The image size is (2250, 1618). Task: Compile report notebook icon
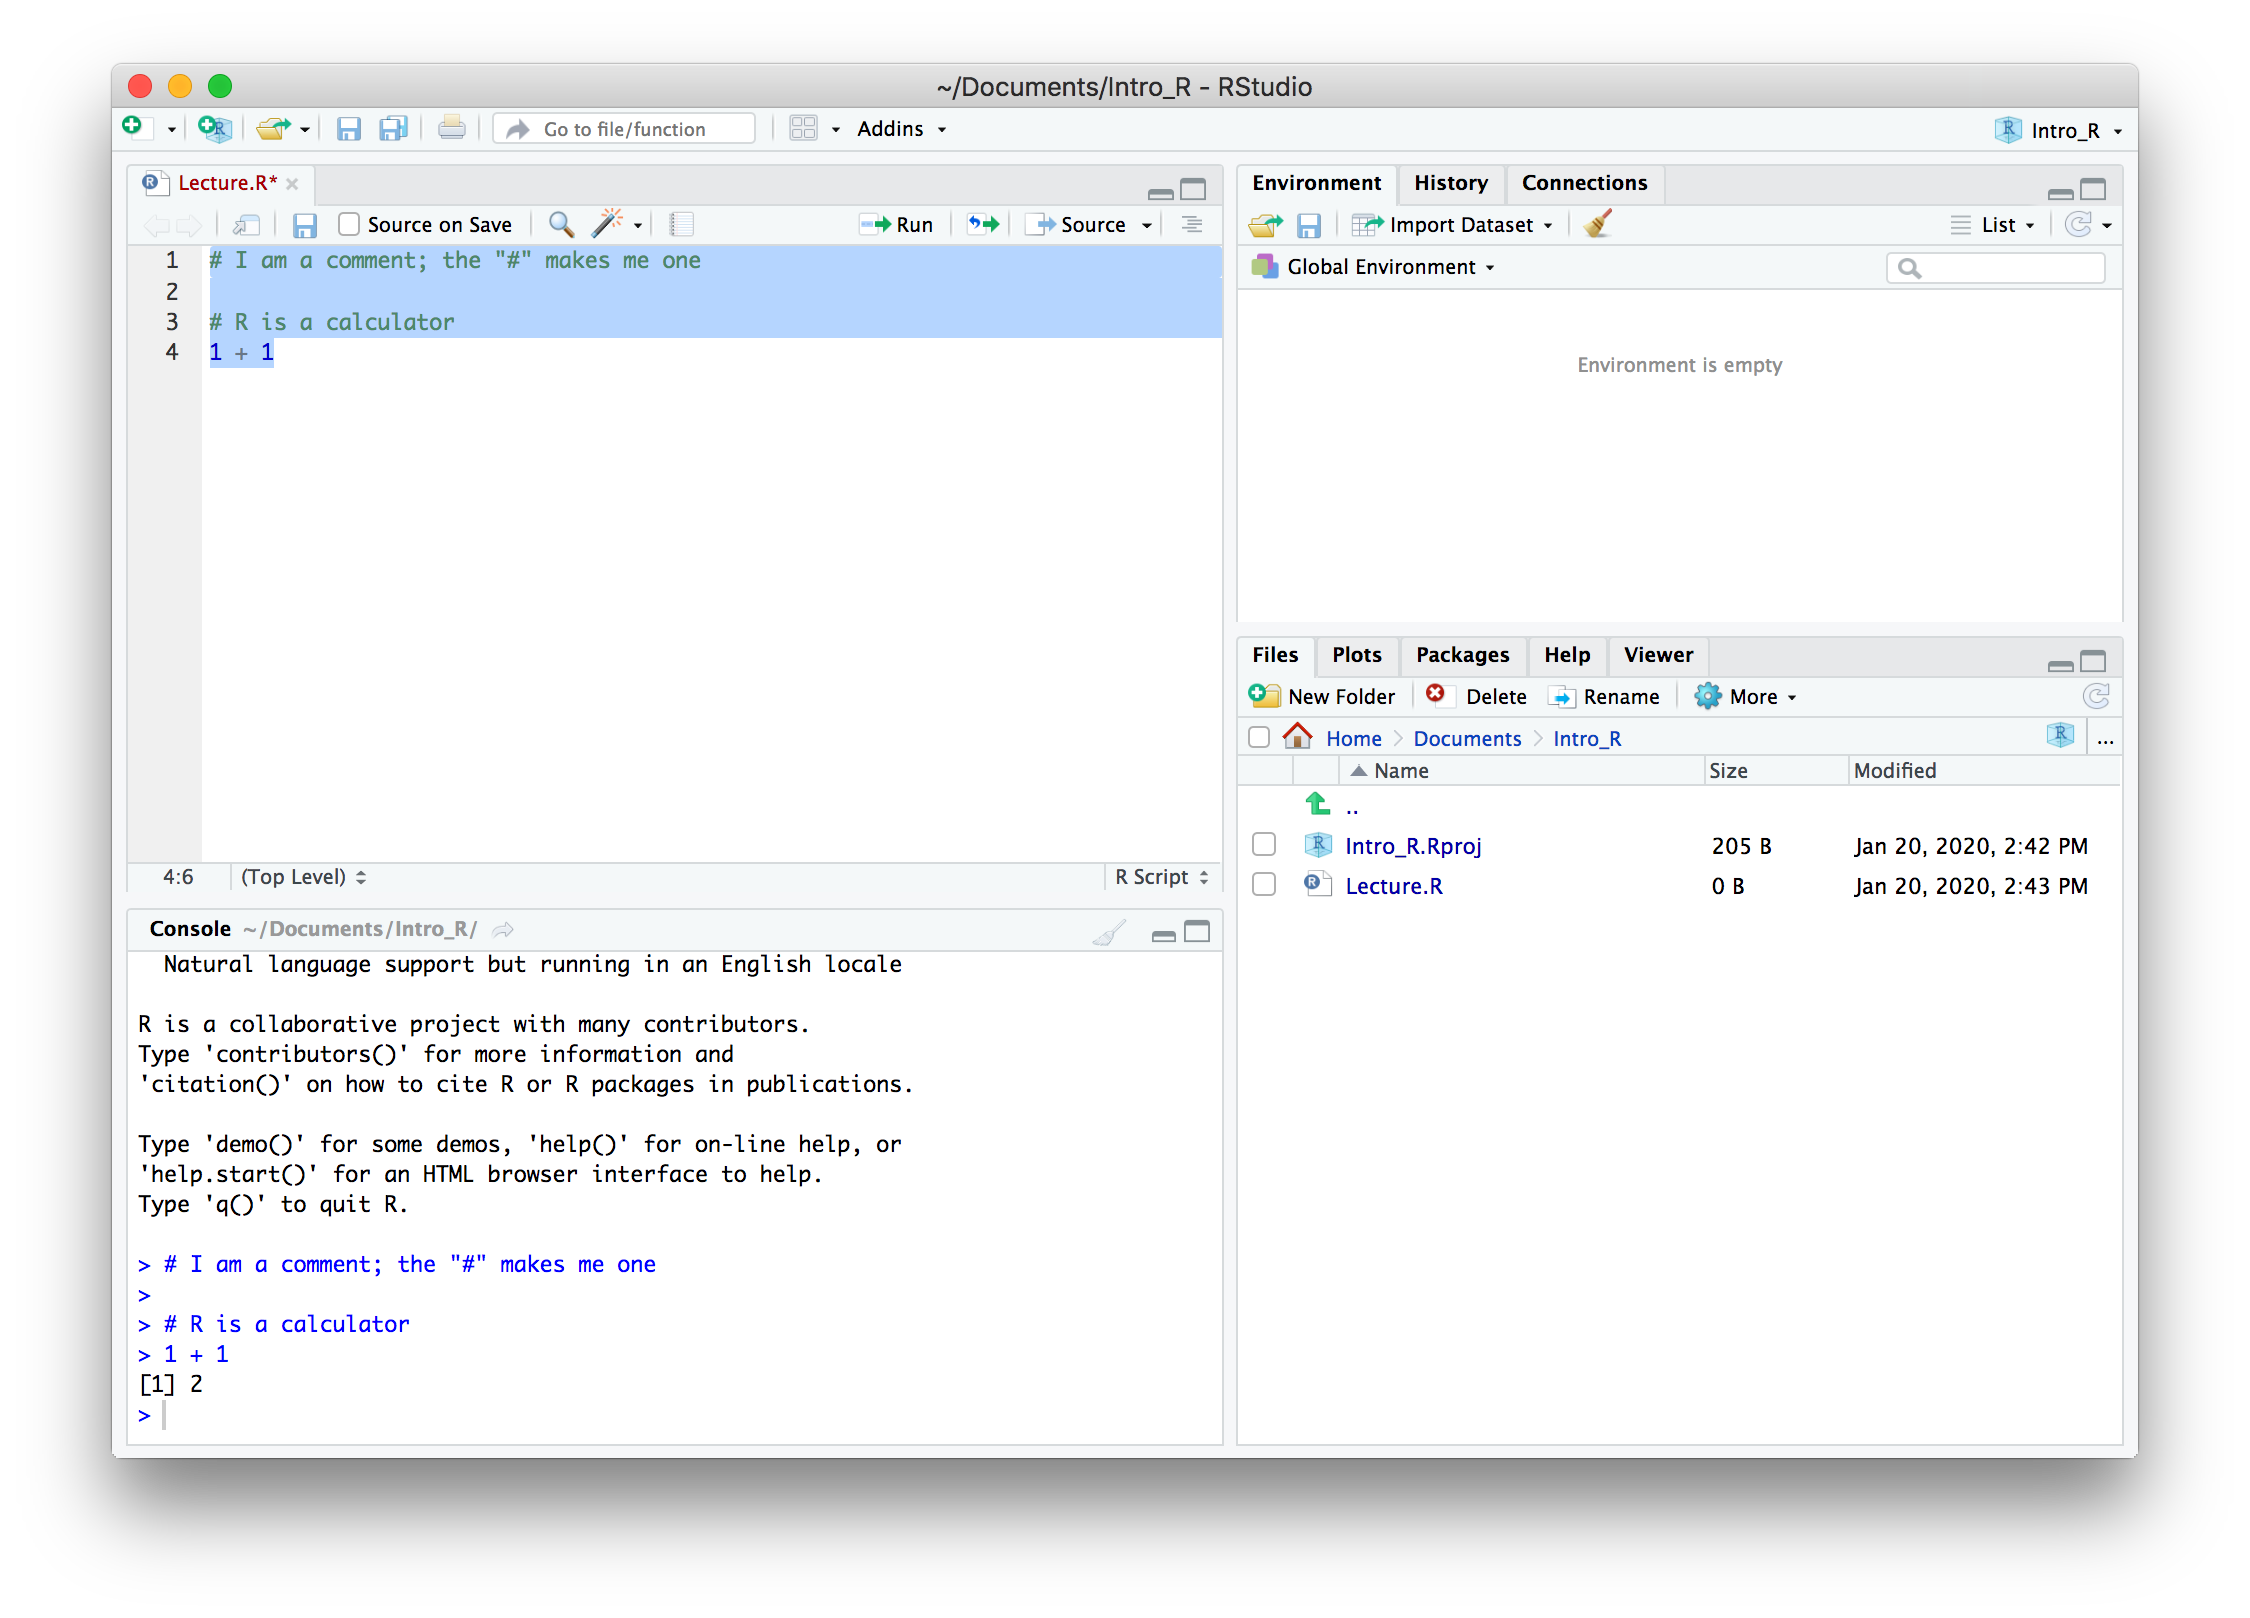click(681, 224)
